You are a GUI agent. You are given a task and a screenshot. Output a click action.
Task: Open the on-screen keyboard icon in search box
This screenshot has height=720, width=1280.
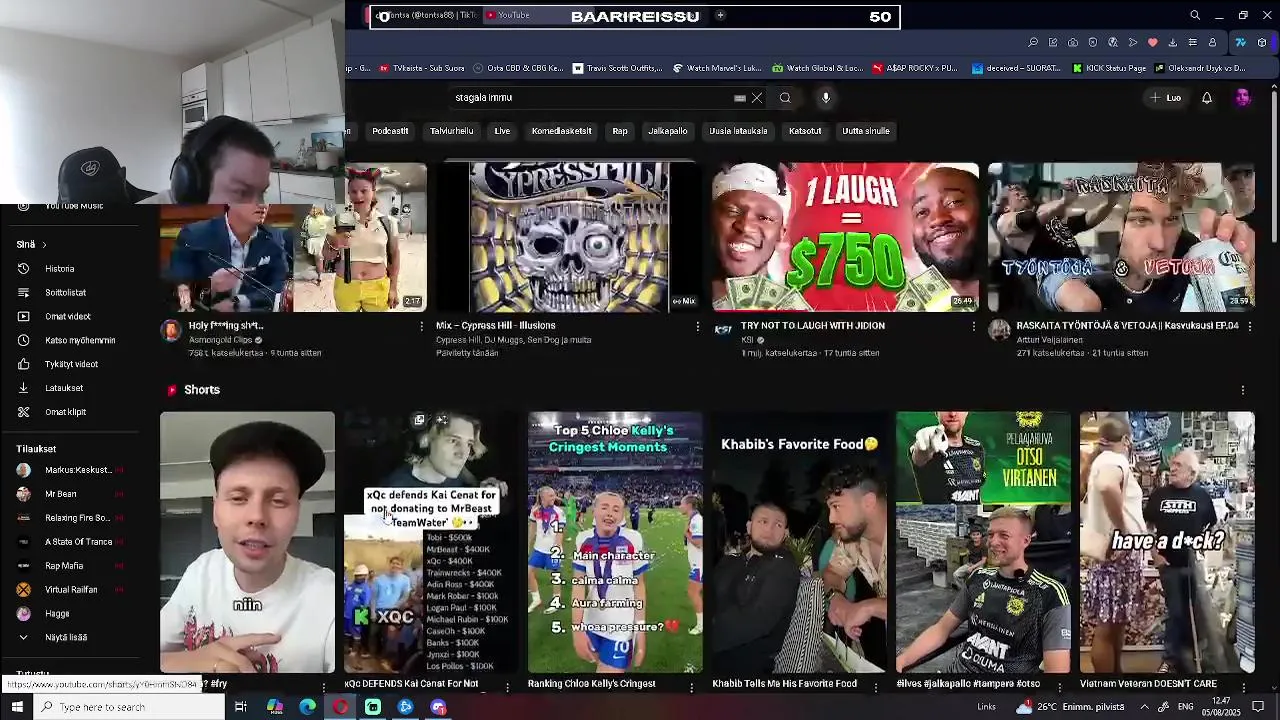[740, 98]
